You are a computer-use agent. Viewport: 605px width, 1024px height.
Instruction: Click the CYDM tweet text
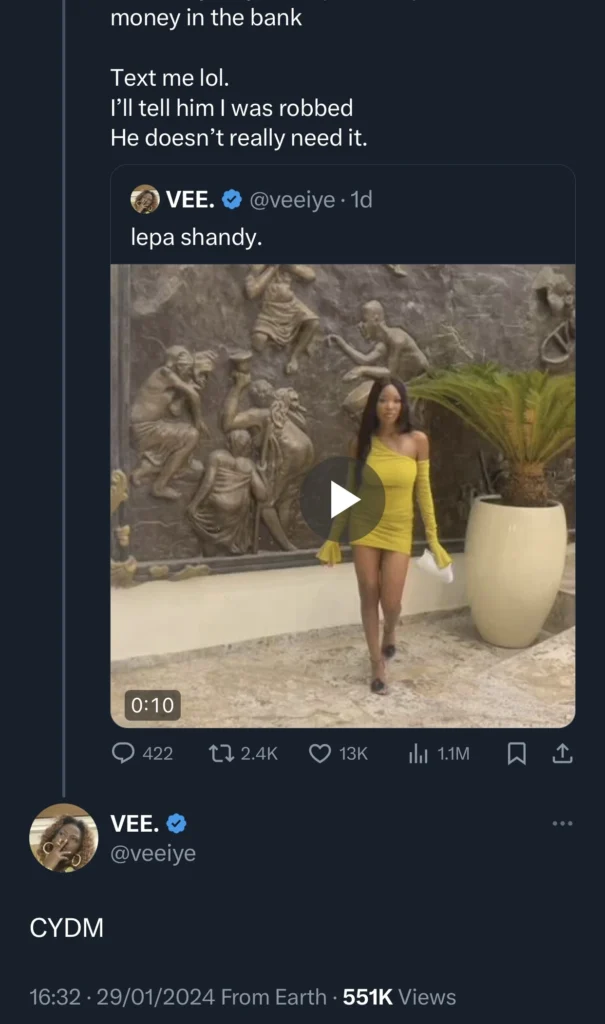pos(65,928)
